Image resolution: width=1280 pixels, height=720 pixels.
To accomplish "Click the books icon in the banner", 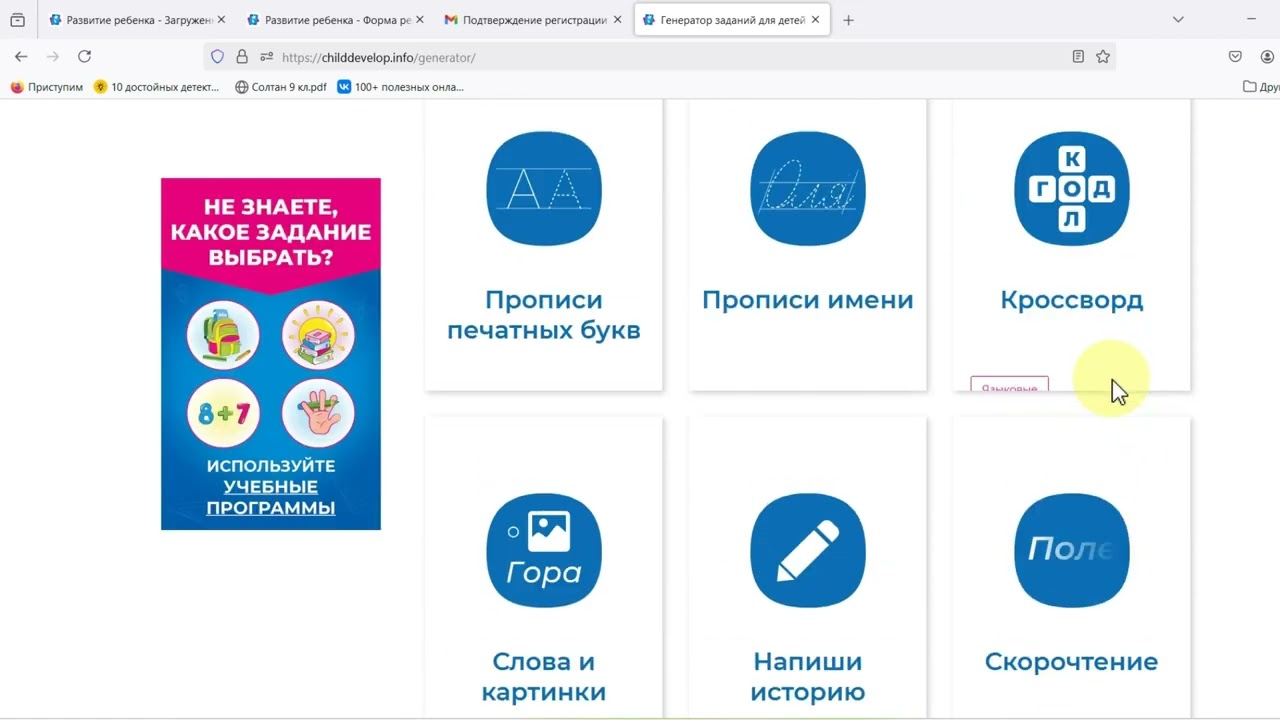I will click(x=318, y=335).
